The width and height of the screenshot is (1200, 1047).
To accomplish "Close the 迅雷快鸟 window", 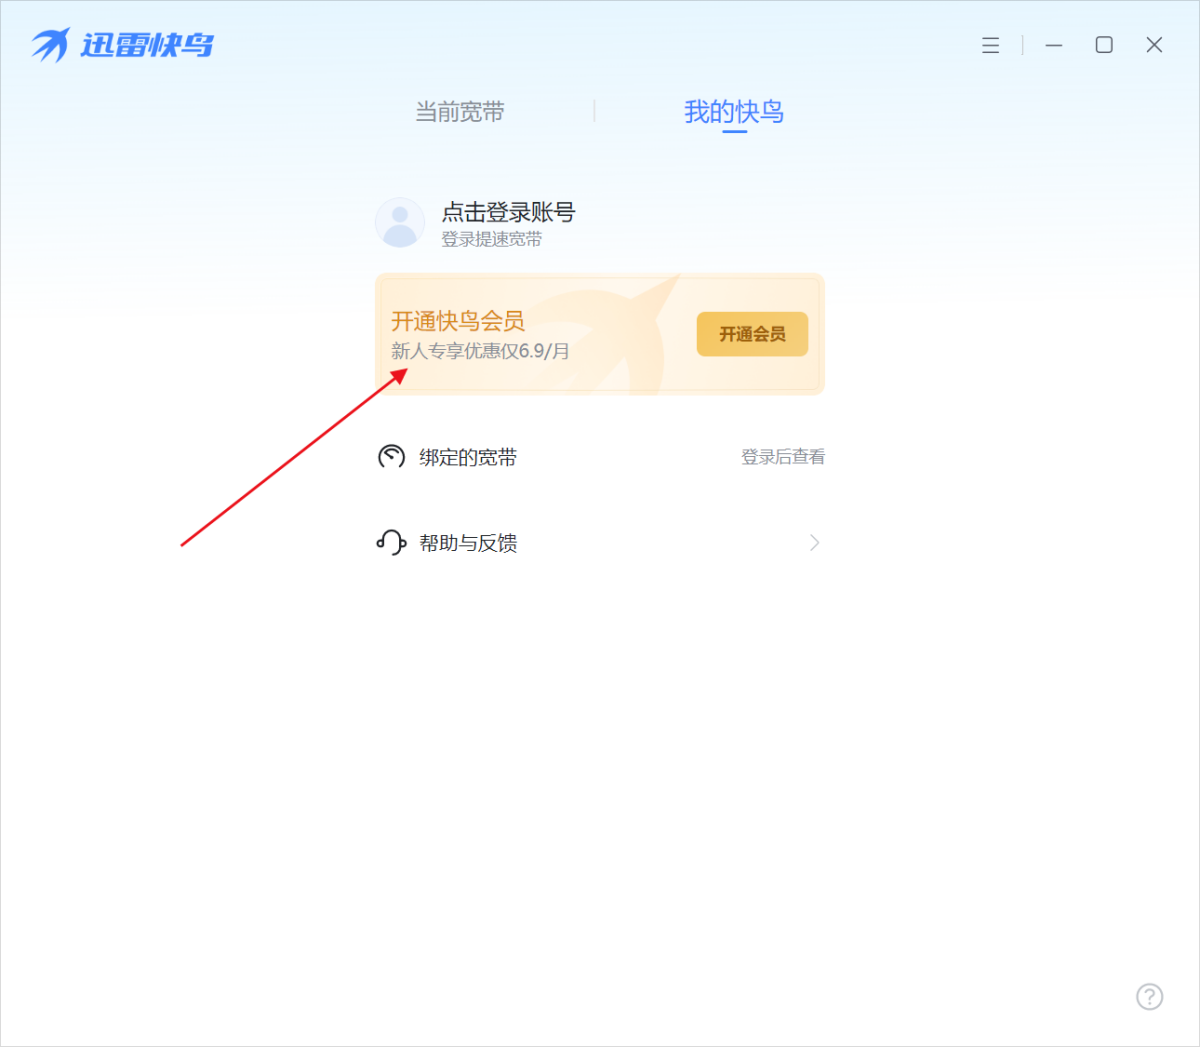I will [x=1154, y=45].
